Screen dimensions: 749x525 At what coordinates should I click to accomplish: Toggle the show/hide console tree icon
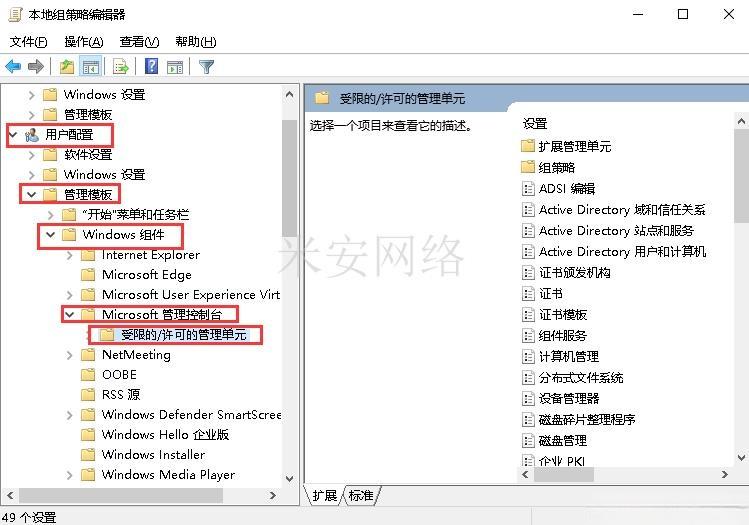(x=90, y=66)
